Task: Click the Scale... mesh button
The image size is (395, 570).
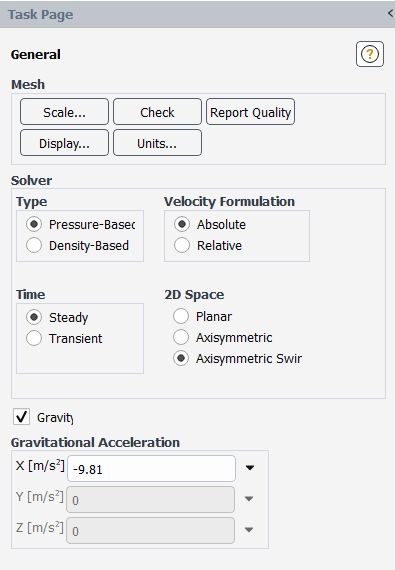Action: (x=64, y=112)
